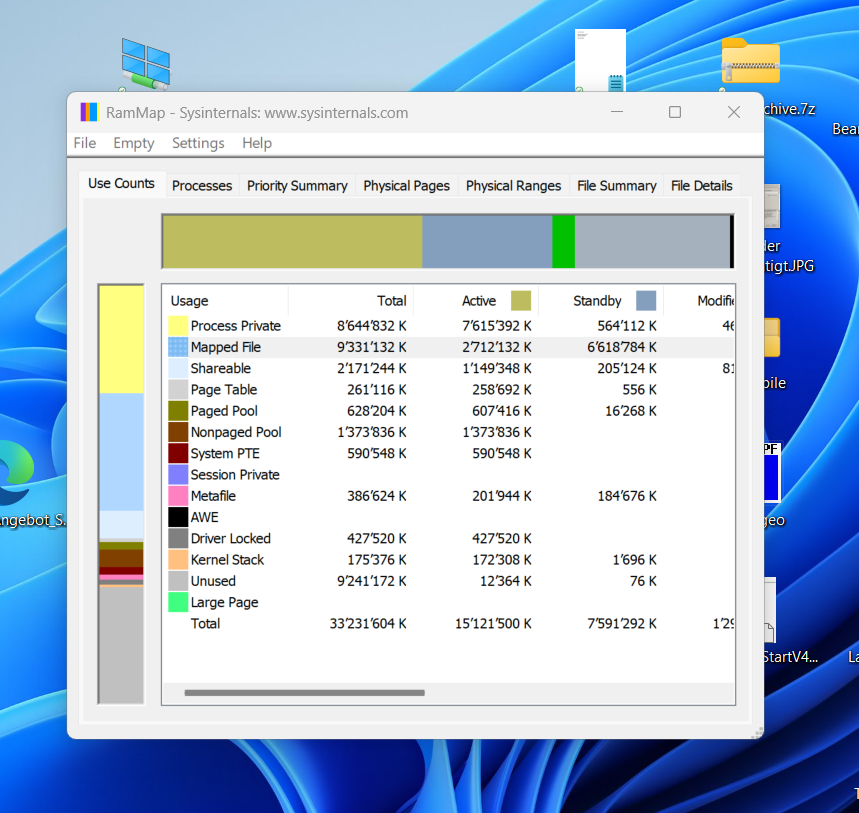Click the RamMap app icon in title bar

point(89,112)
